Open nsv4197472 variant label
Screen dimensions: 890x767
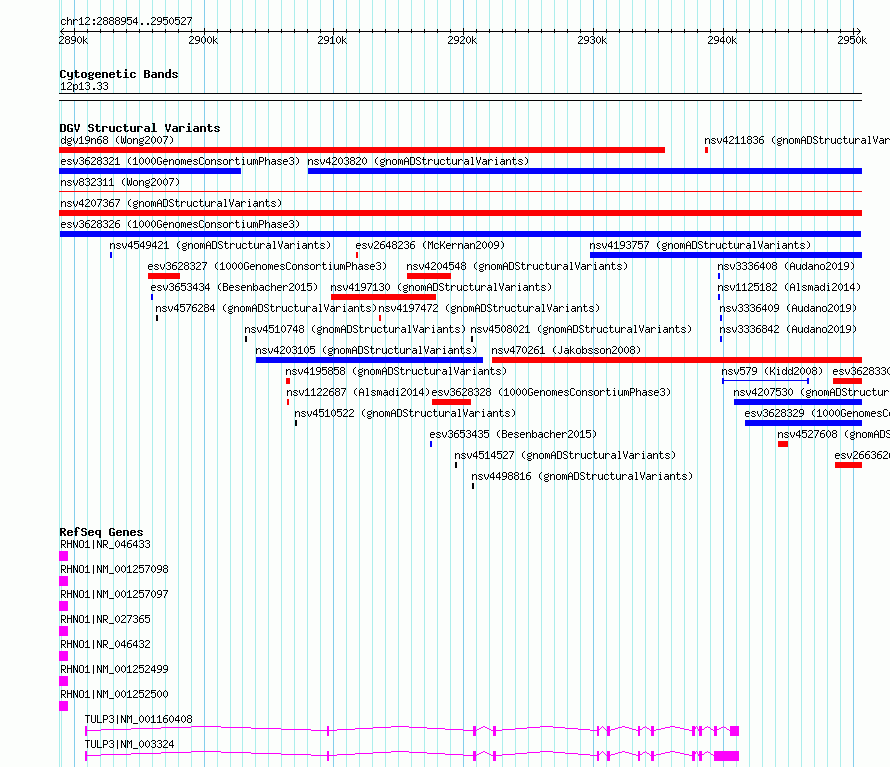(489, 308)
